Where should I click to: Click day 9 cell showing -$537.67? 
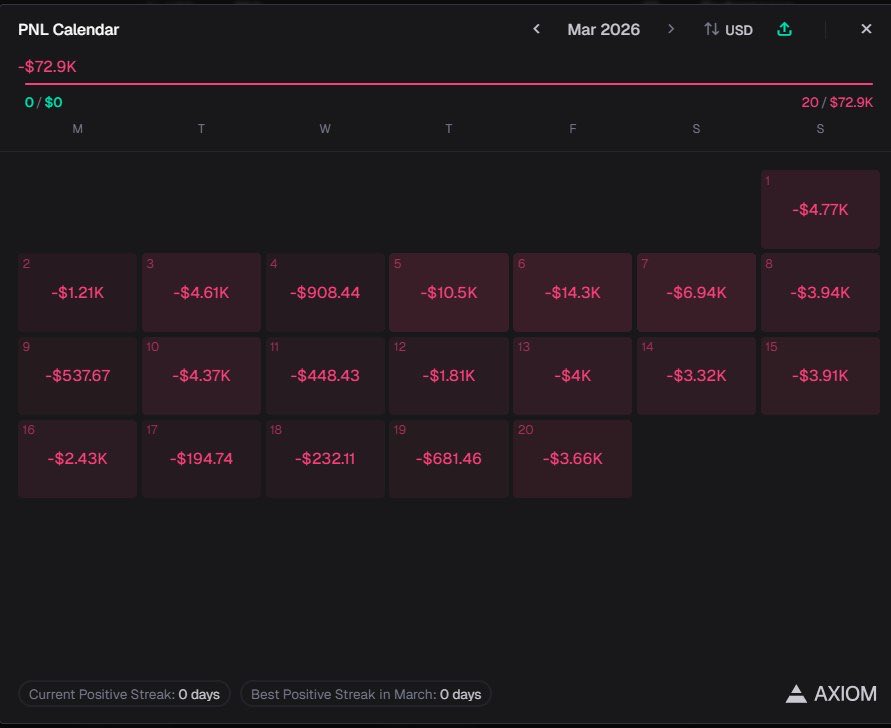77,375
